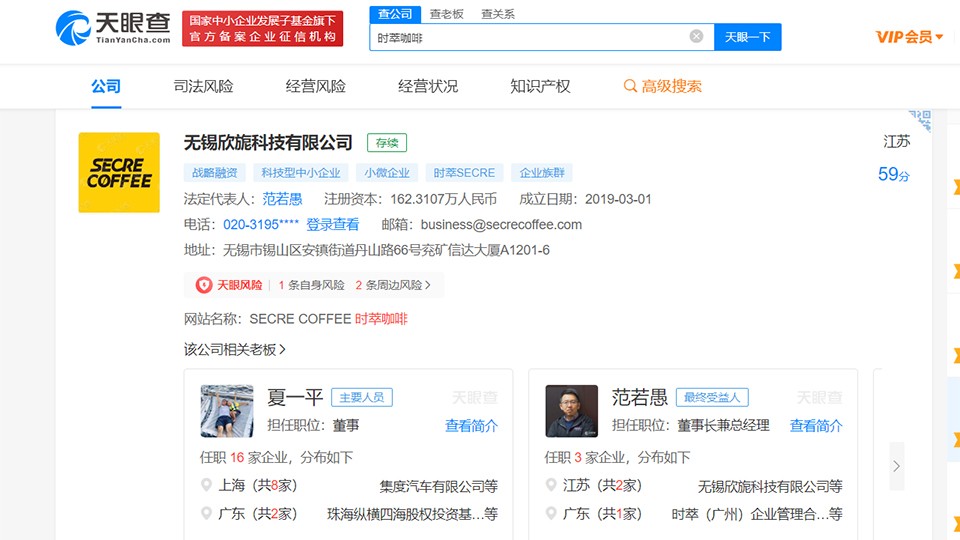Viewport: 960px width, 540px height.
Task: Click highlighted 时萃咖啡 website name
Action: point(381,319)
